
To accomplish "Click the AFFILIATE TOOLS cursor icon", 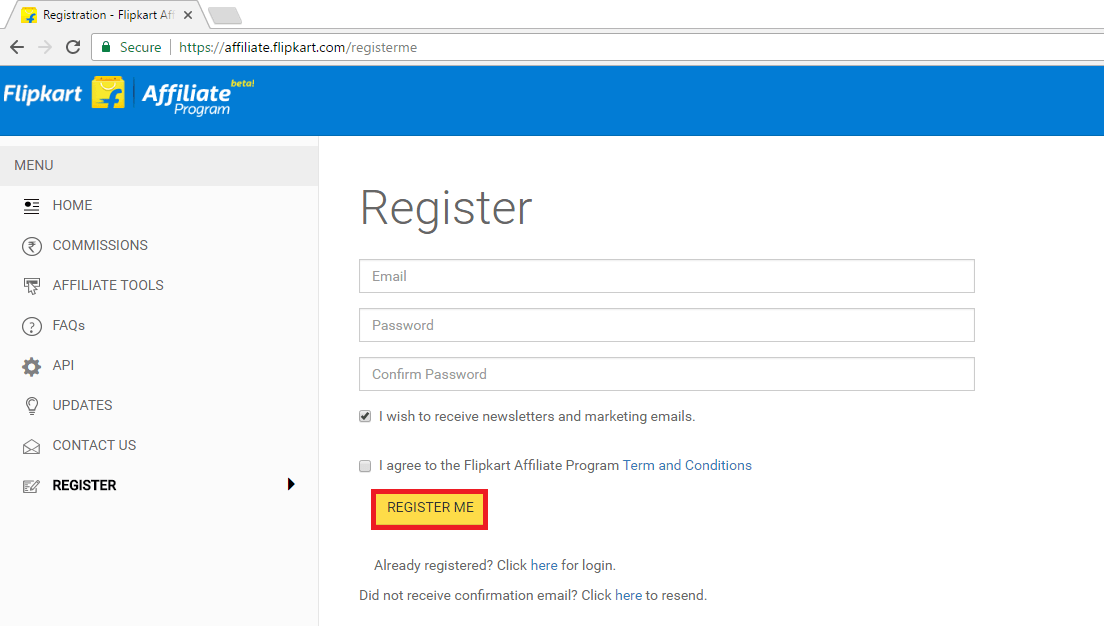I will coord(32,286).
